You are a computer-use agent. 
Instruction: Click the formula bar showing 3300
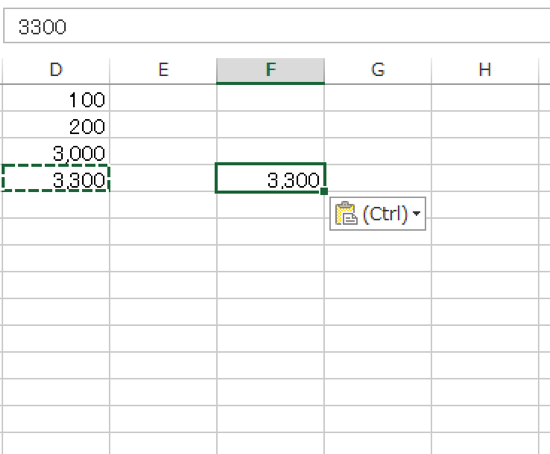277,26
